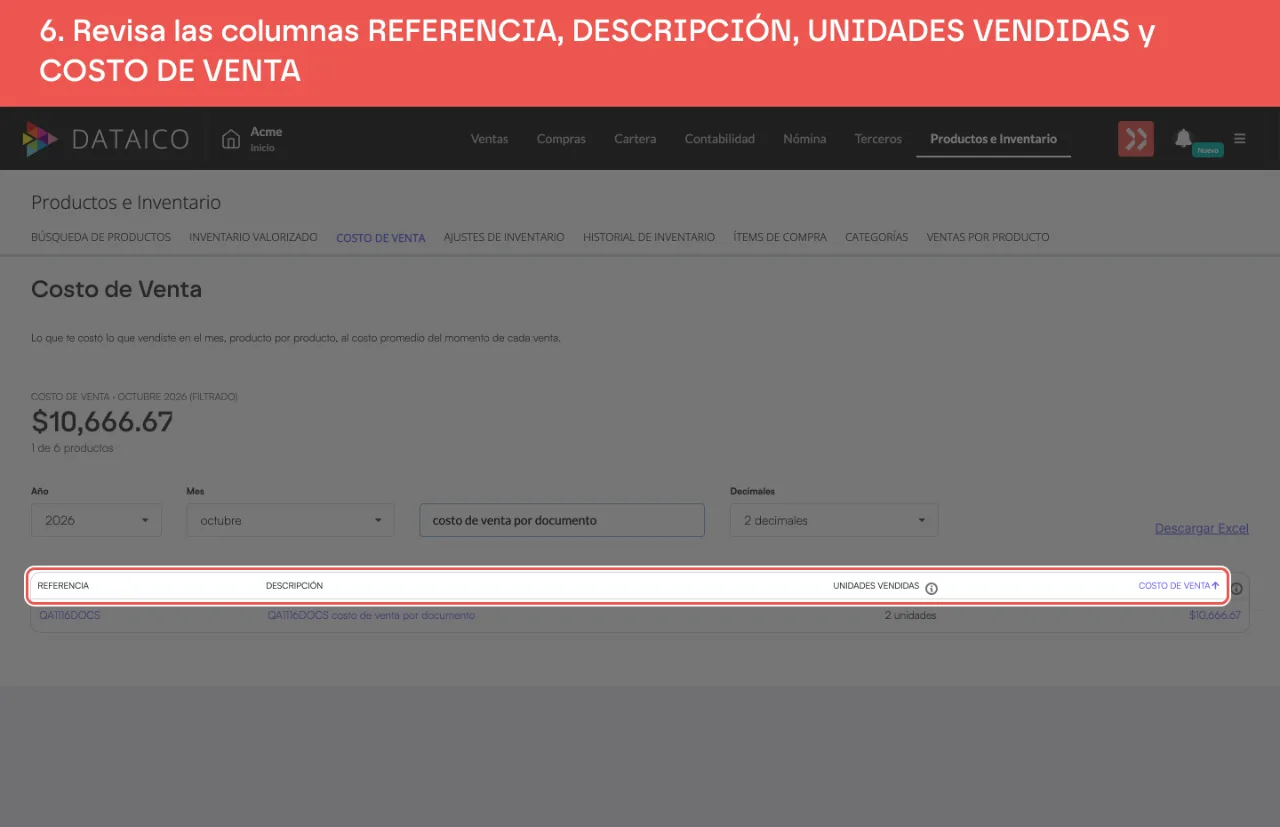Open the Año 2026 dropdown
This screenshot has width=1280, height=827.
click(96, 520)
